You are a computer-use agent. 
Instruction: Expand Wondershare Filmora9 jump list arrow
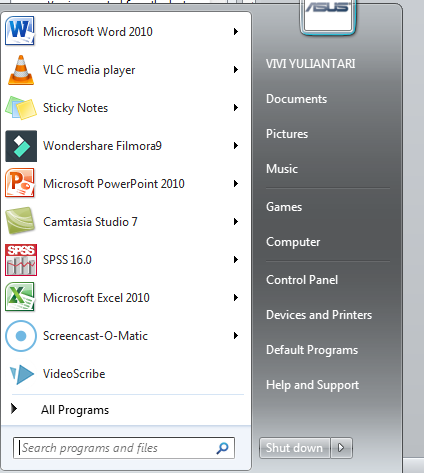click(236, 146)
